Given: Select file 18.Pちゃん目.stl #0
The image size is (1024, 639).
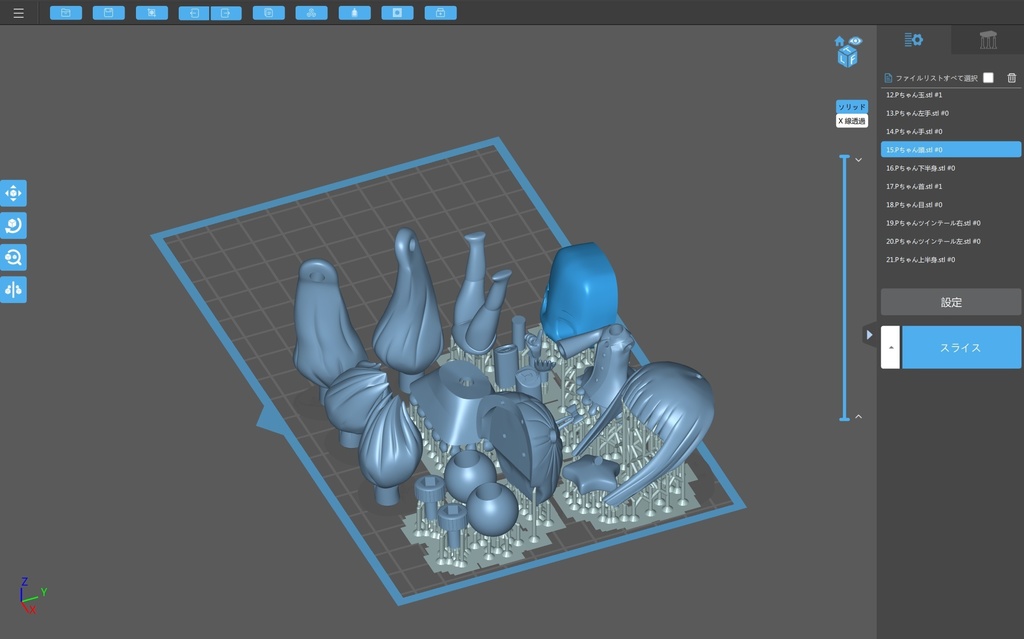Looking at the screenshot, I should click(951, 205).
